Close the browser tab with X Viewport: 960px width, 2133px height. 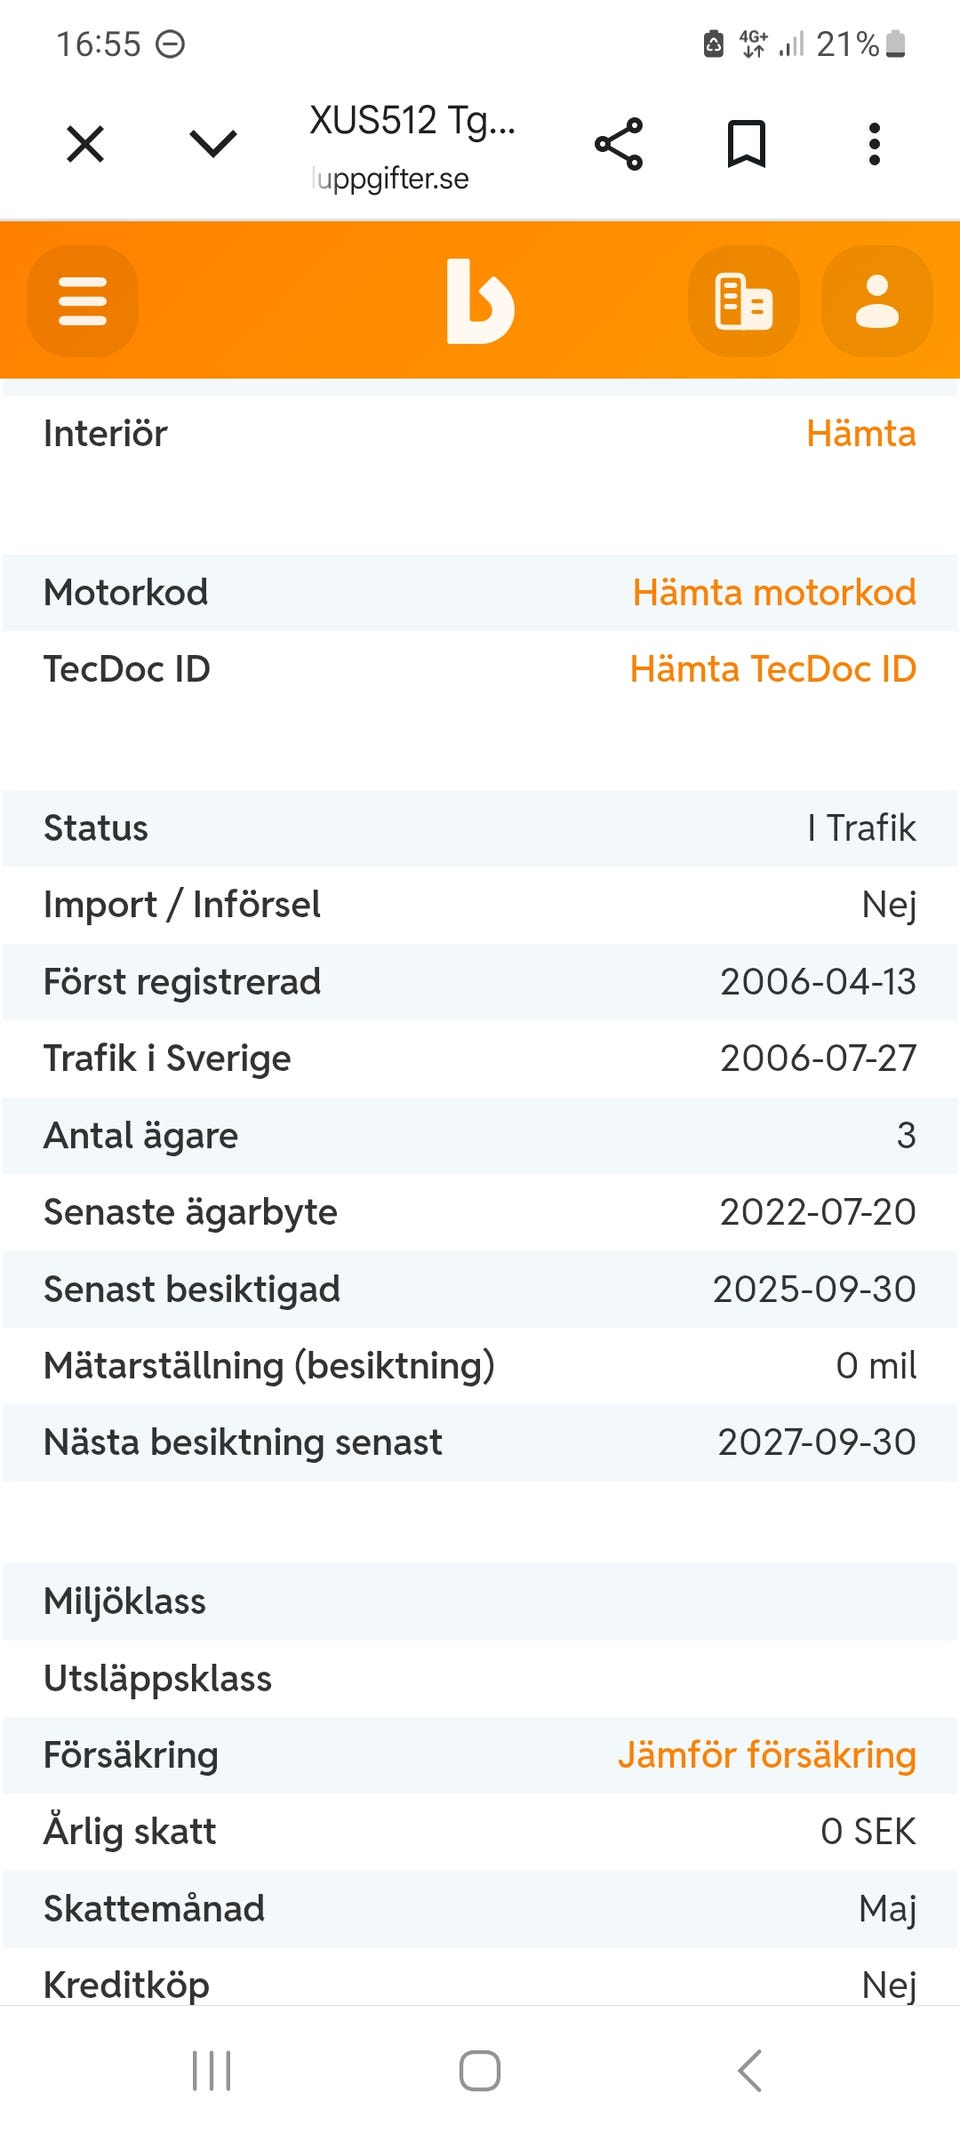point(85,144)
